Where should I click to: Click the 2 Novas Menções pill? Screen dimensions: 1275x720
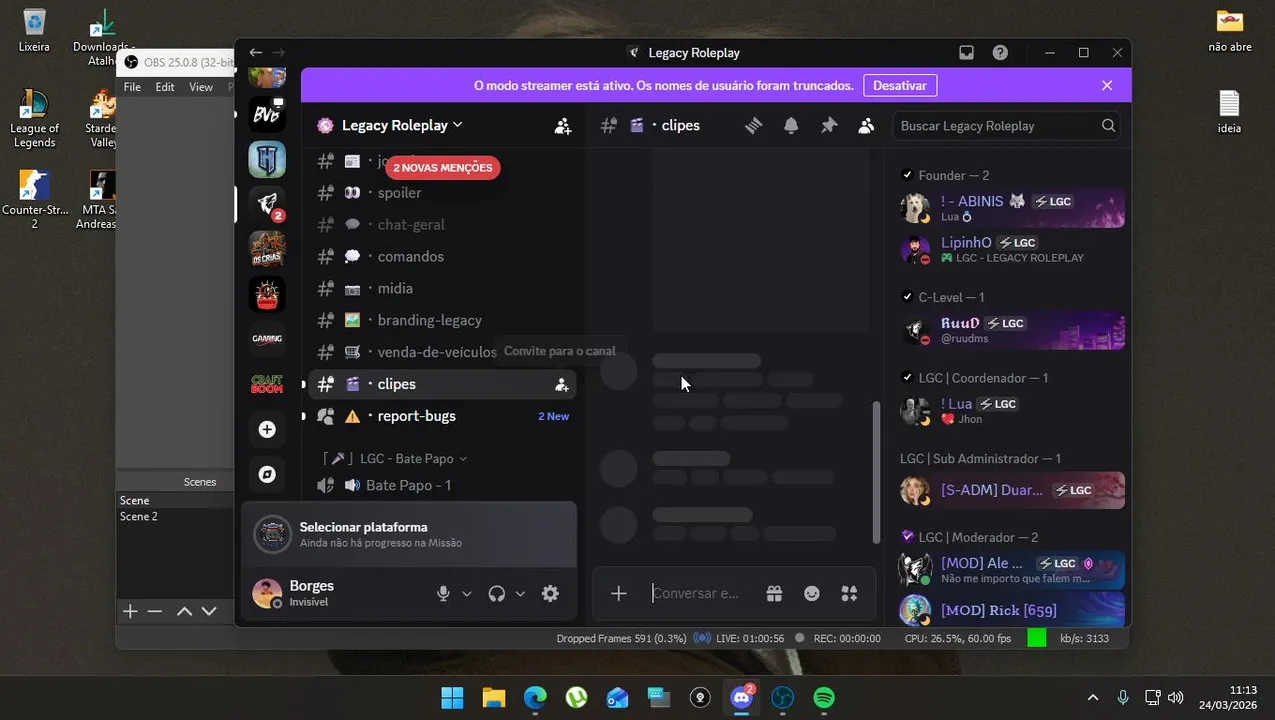(x=443, y=168)
